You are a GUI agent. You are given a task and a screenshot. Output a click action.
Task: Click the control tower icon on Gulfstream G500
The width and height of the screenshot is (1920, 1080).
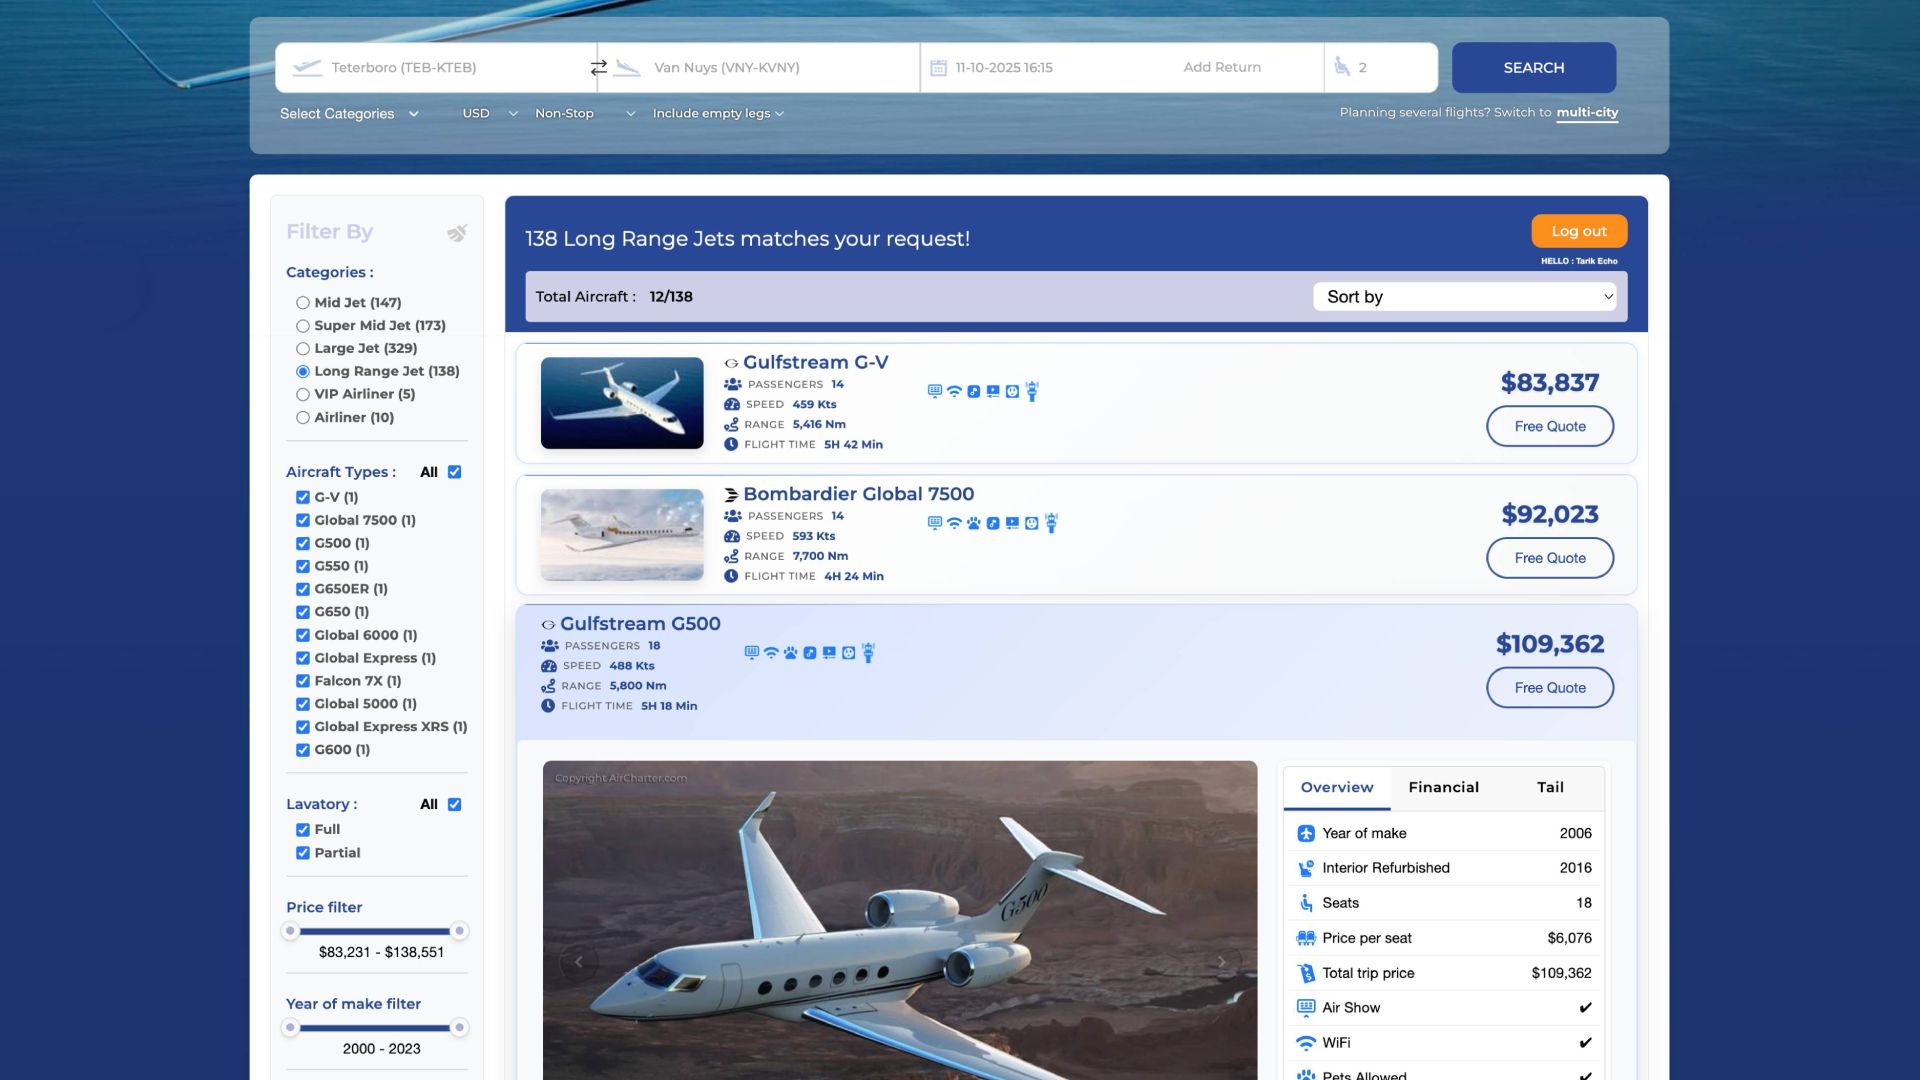click(868, 653)
